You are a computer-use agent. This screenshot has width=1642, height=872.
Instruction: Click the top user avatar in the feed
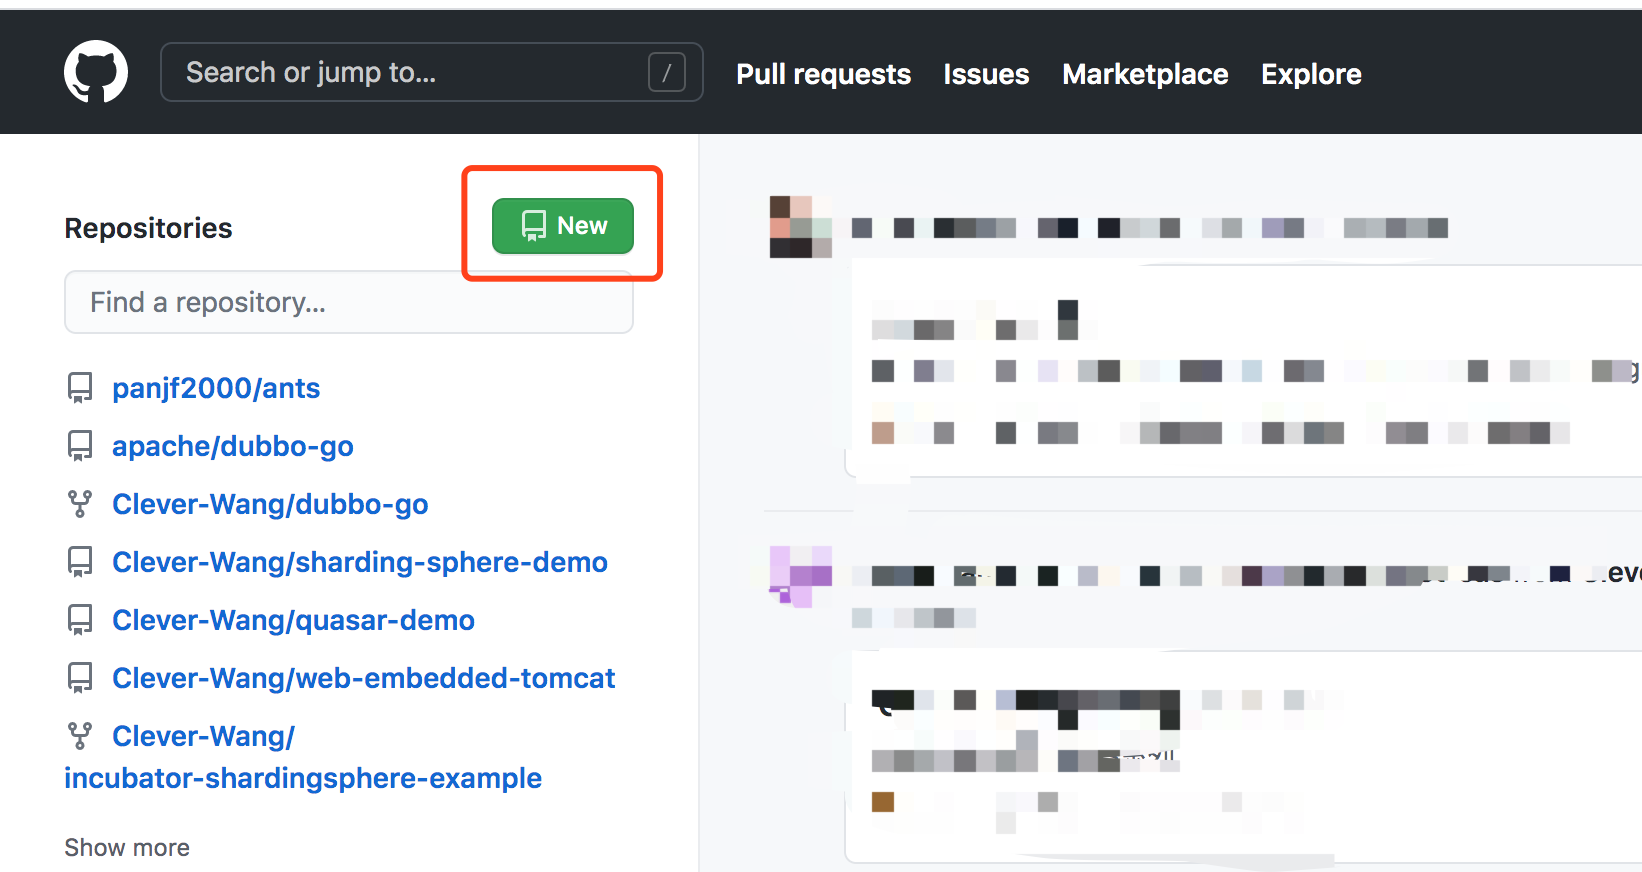(799, 227)
